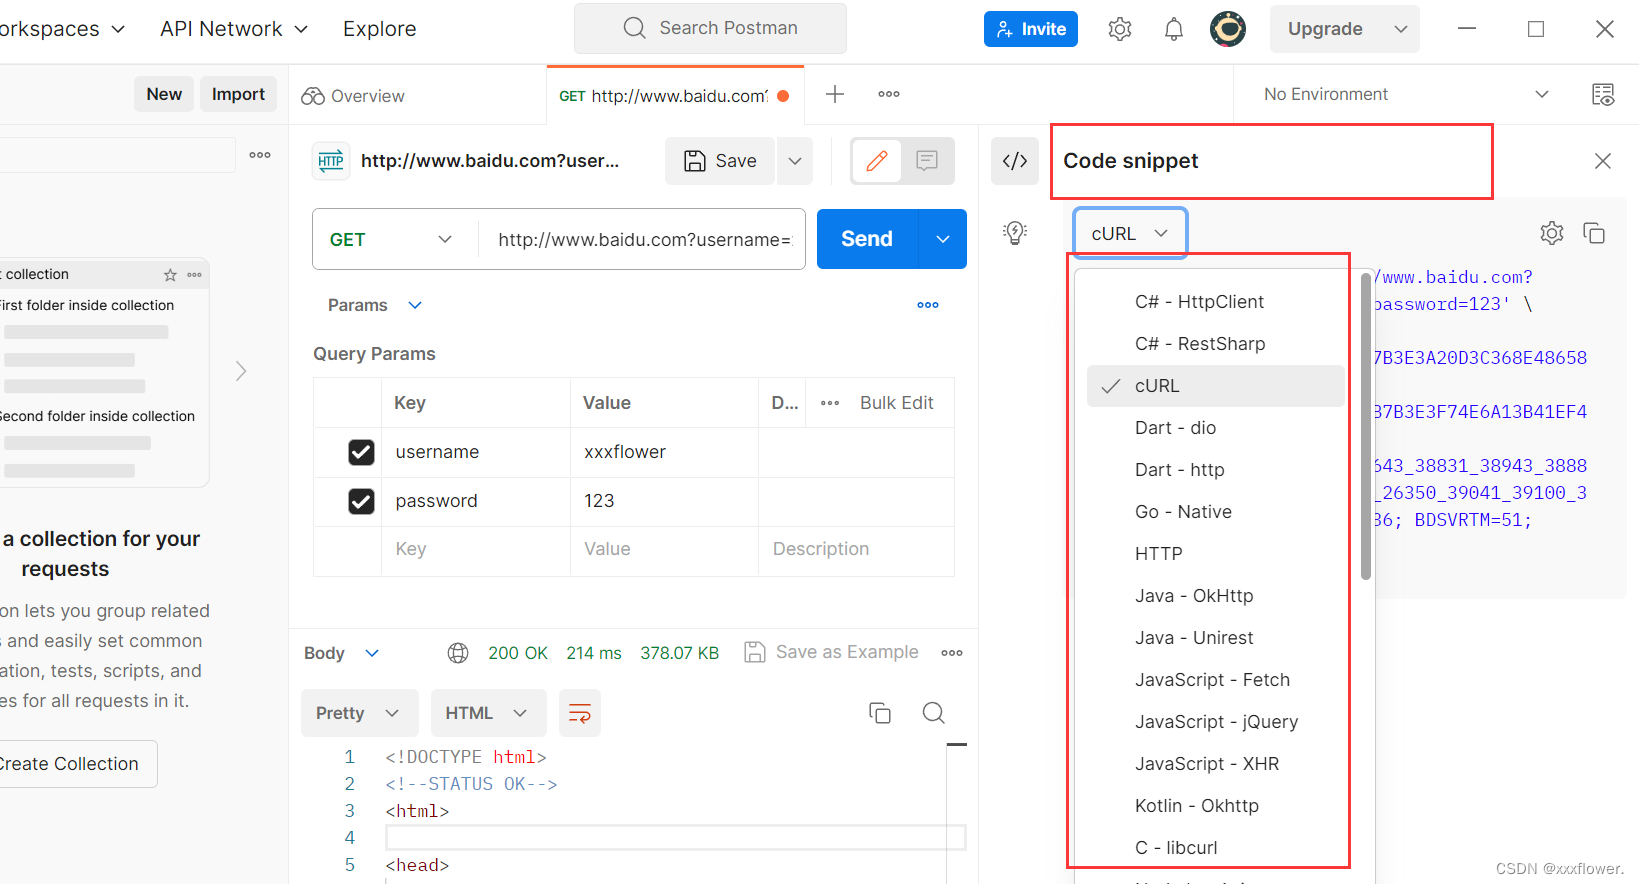
Task: Open tab options three-dot menu
Action: coord(889,94)
